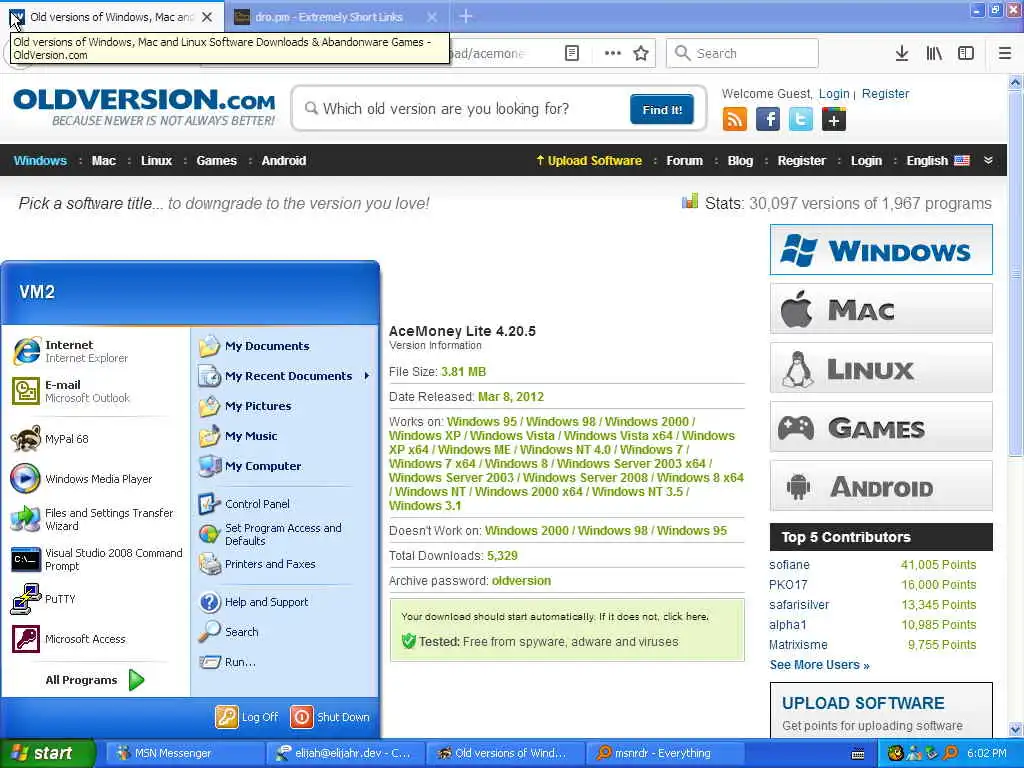Click the Shut Down button
The image size is (1024, 768).
pos(330,717)
